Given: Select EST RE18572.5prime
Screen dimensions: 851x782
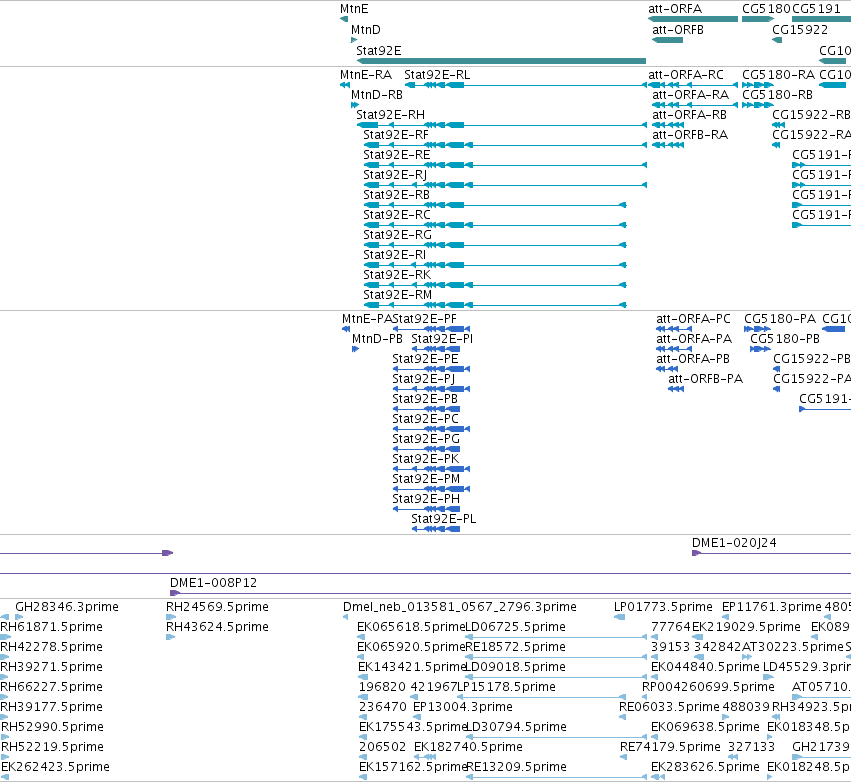Looking at the screenshot, I should coord(516,647).
